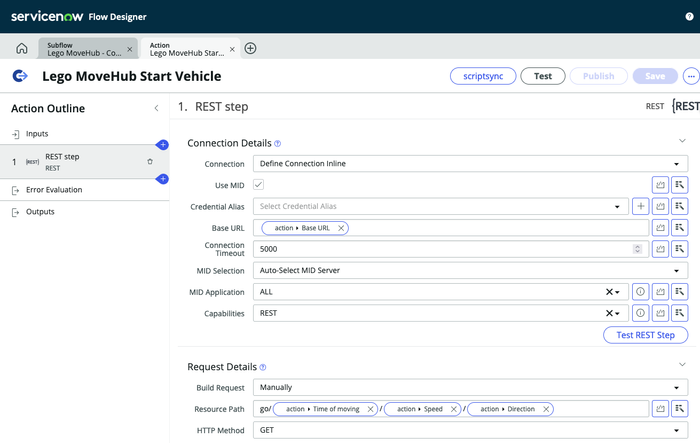Click the action Base URL data pill

tap(305, 228)
